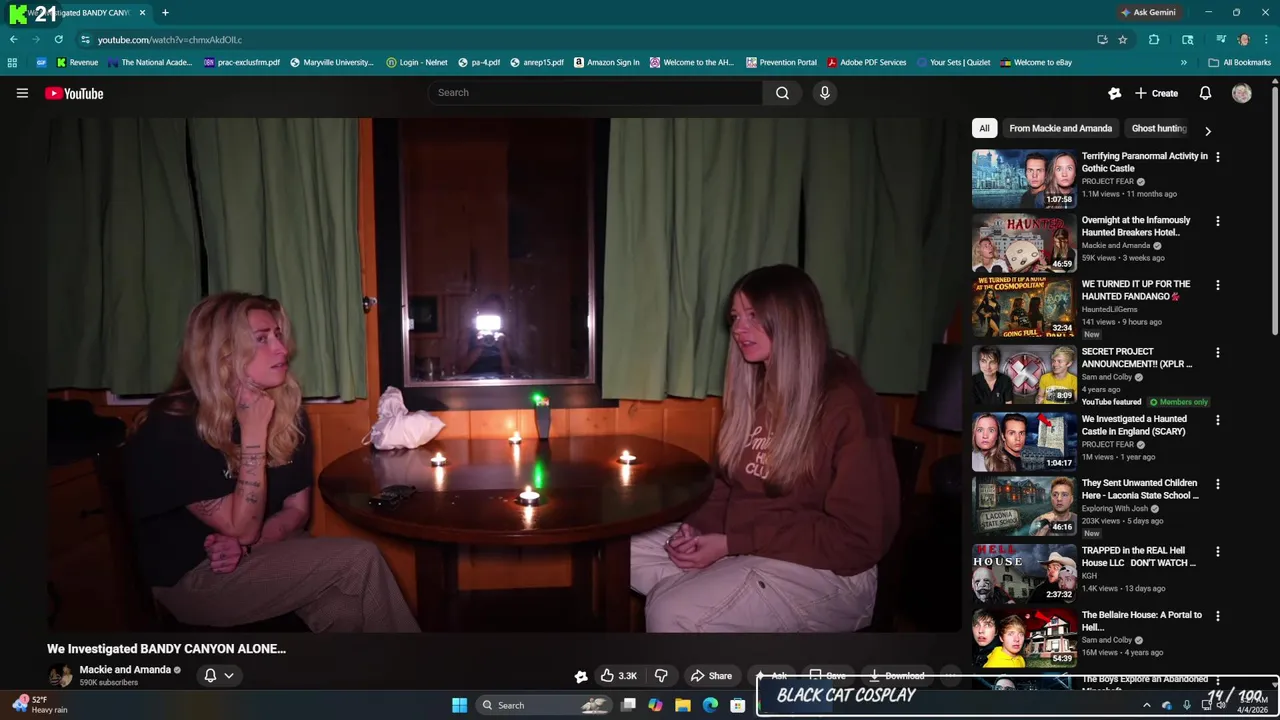1280x720 pixels.
Task: Click the YouTube search magnifier button
Action: point(782,93)
